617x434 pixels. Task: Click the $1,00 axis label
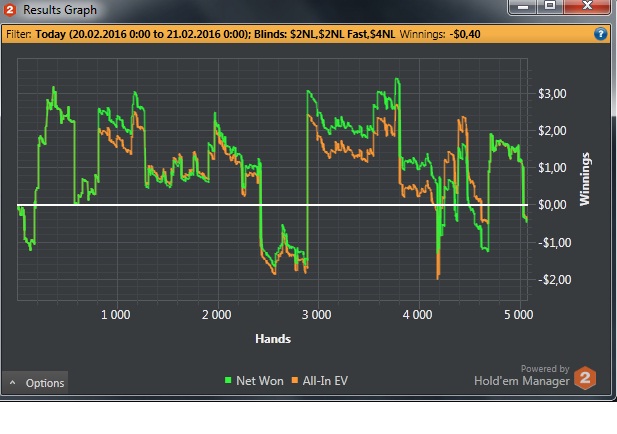coord(552,168)
